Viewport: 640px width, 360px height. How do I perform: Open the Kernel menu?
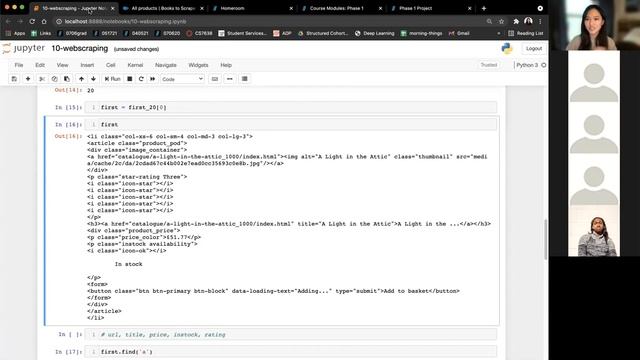coord(135,65)
